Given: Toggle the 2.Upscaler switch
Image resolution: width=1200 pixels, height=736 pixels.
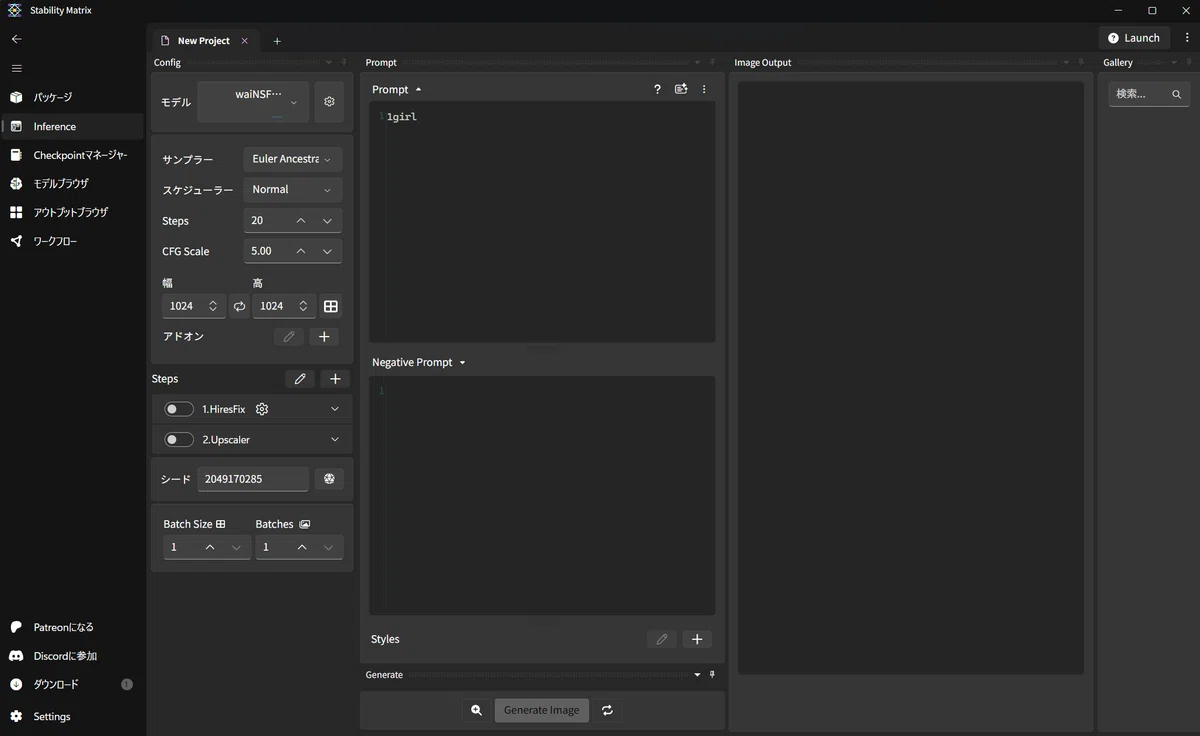Looking at the screenshot, I should click(x=179, y=439).
